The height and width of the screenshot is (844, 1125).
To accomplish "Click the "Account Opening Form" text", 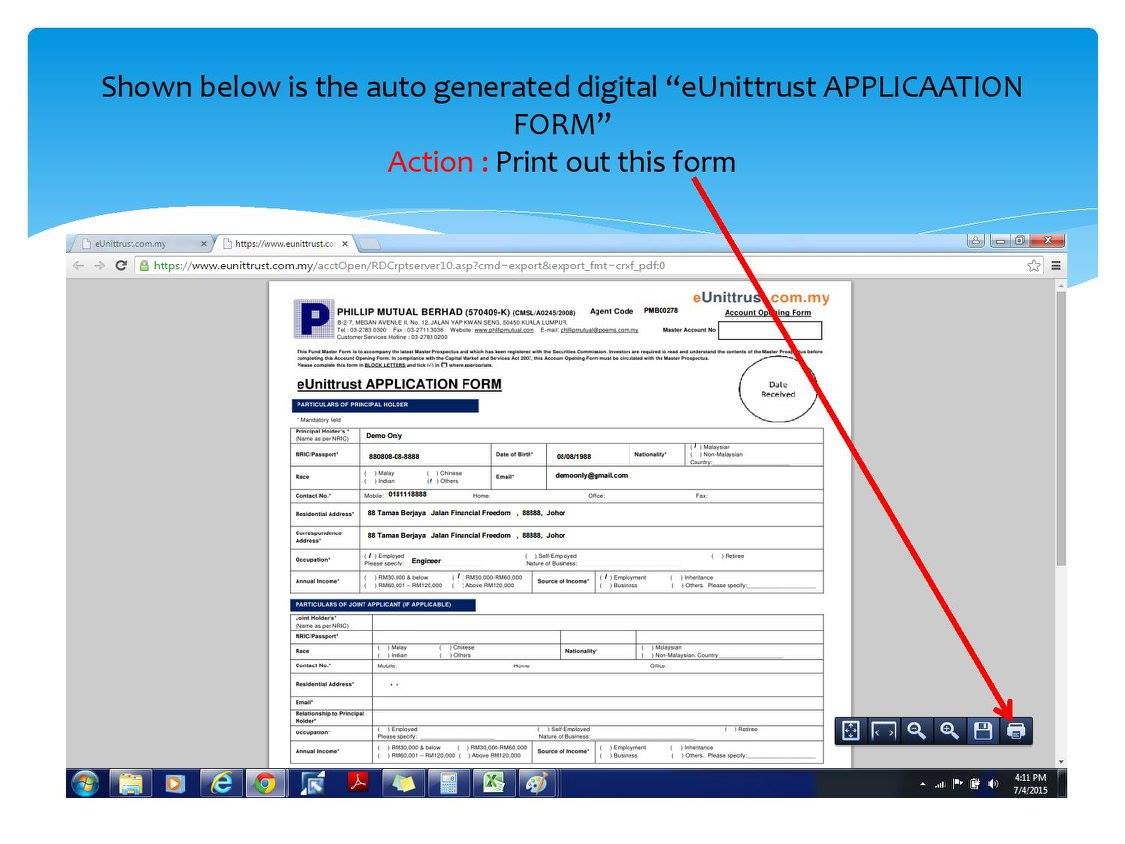I will tap(768, 313).
